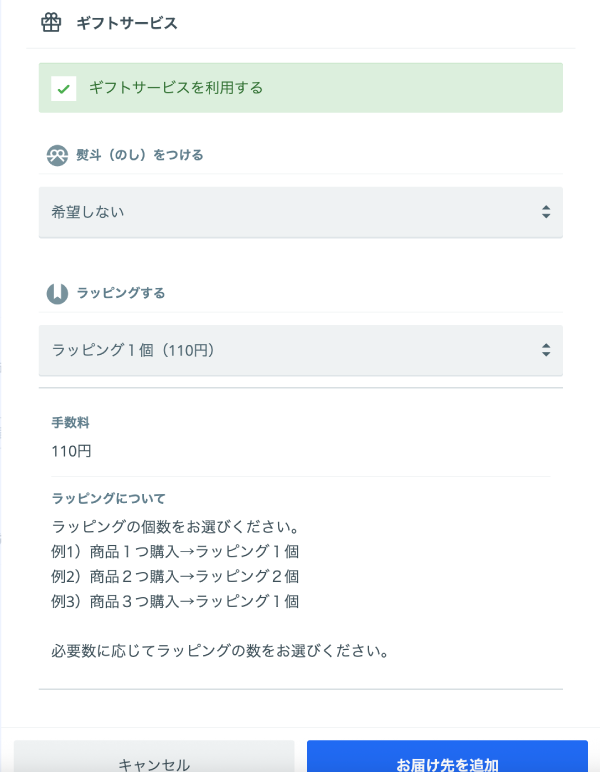The image size is (600, 772).
Task: Click the 熨斗（のし）をつける label
Action: pos(140,155)
